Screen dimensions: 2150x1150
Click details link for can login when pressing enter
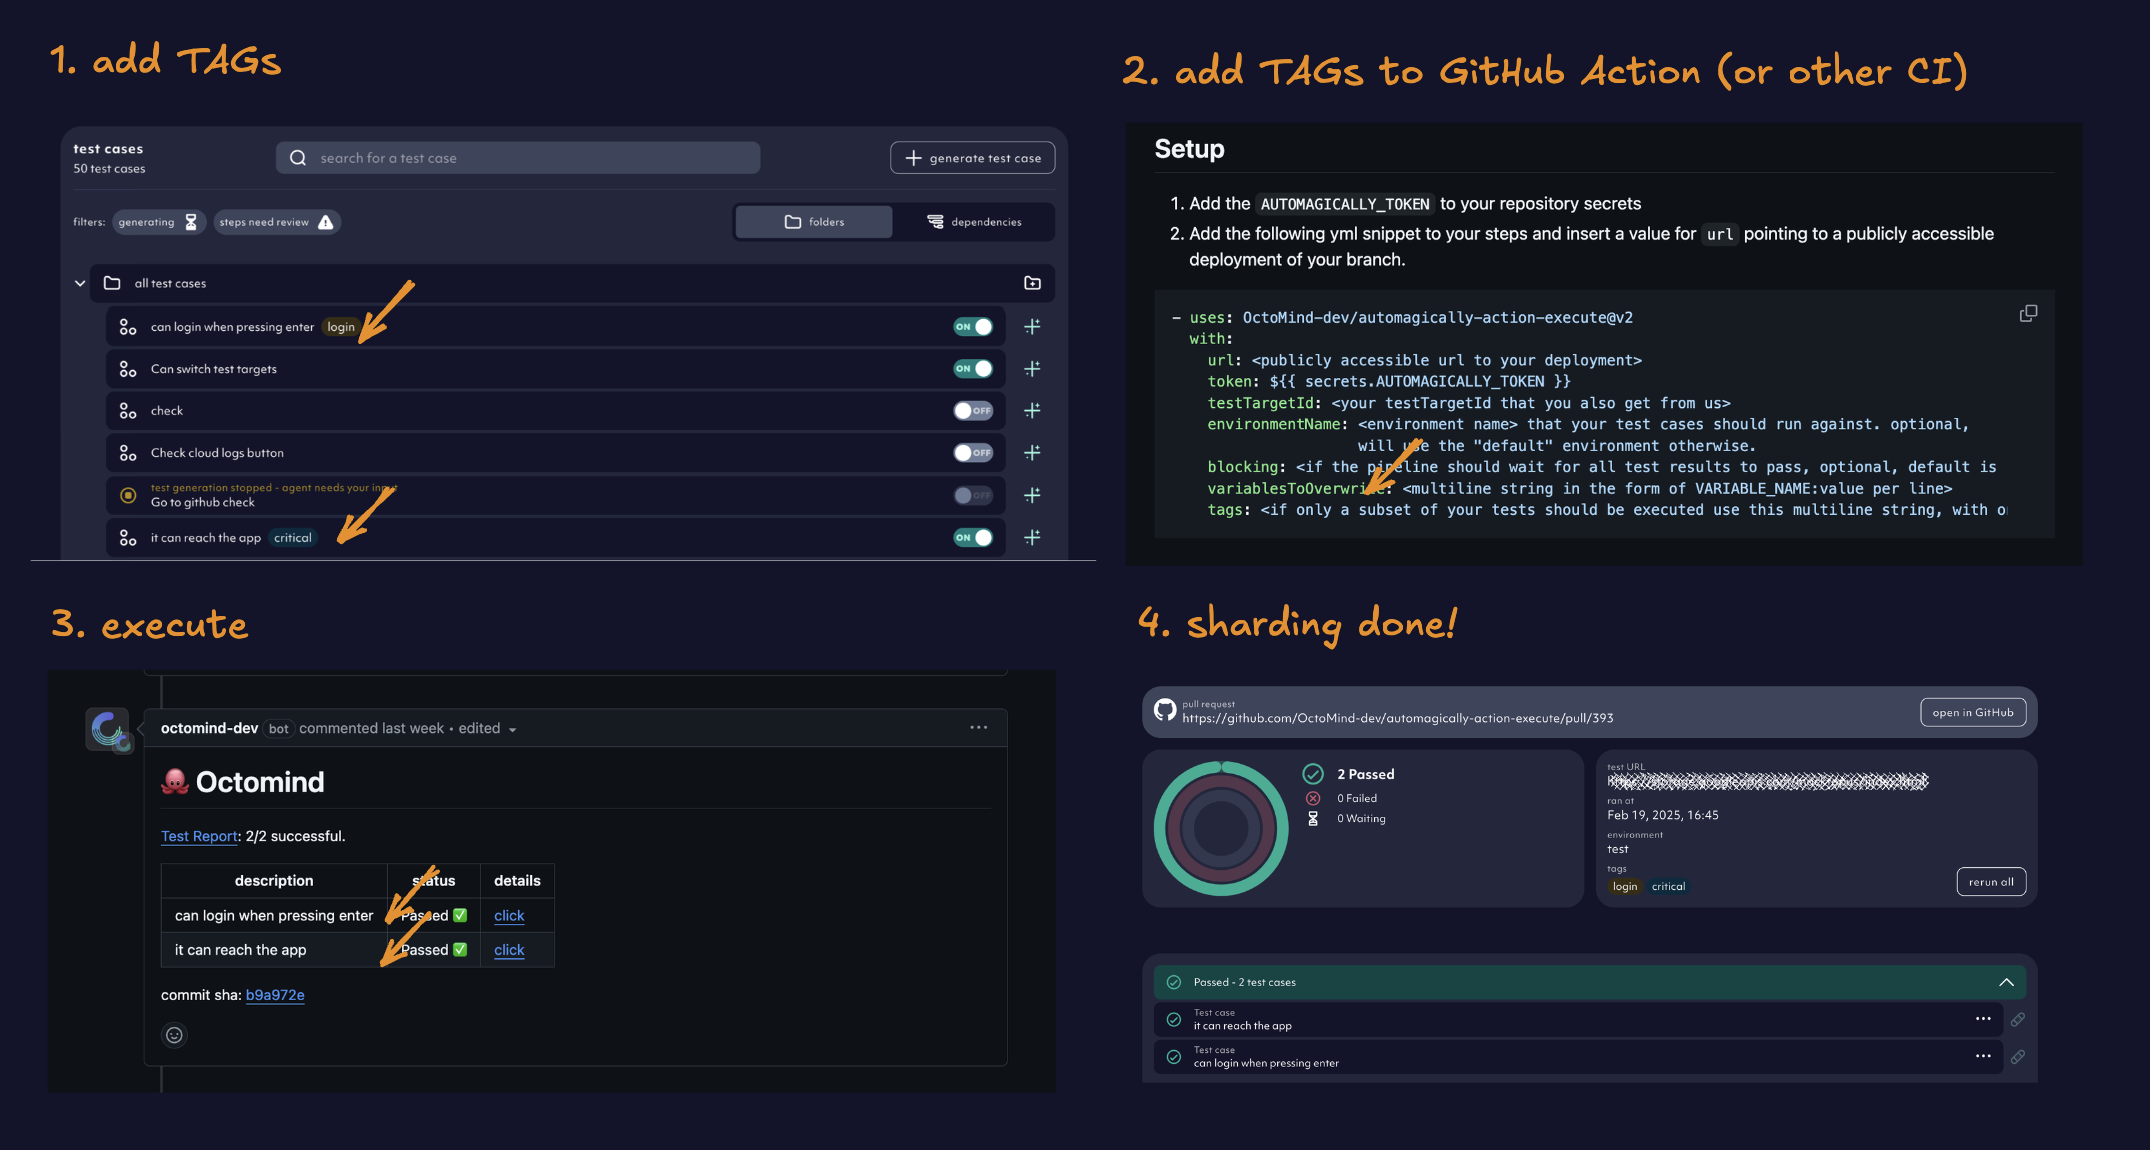[509, 916]
